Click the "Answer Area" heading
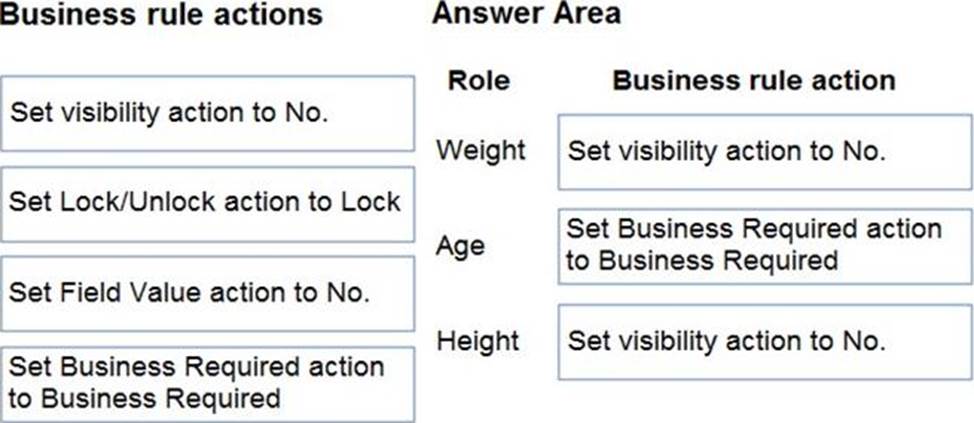 526,14
